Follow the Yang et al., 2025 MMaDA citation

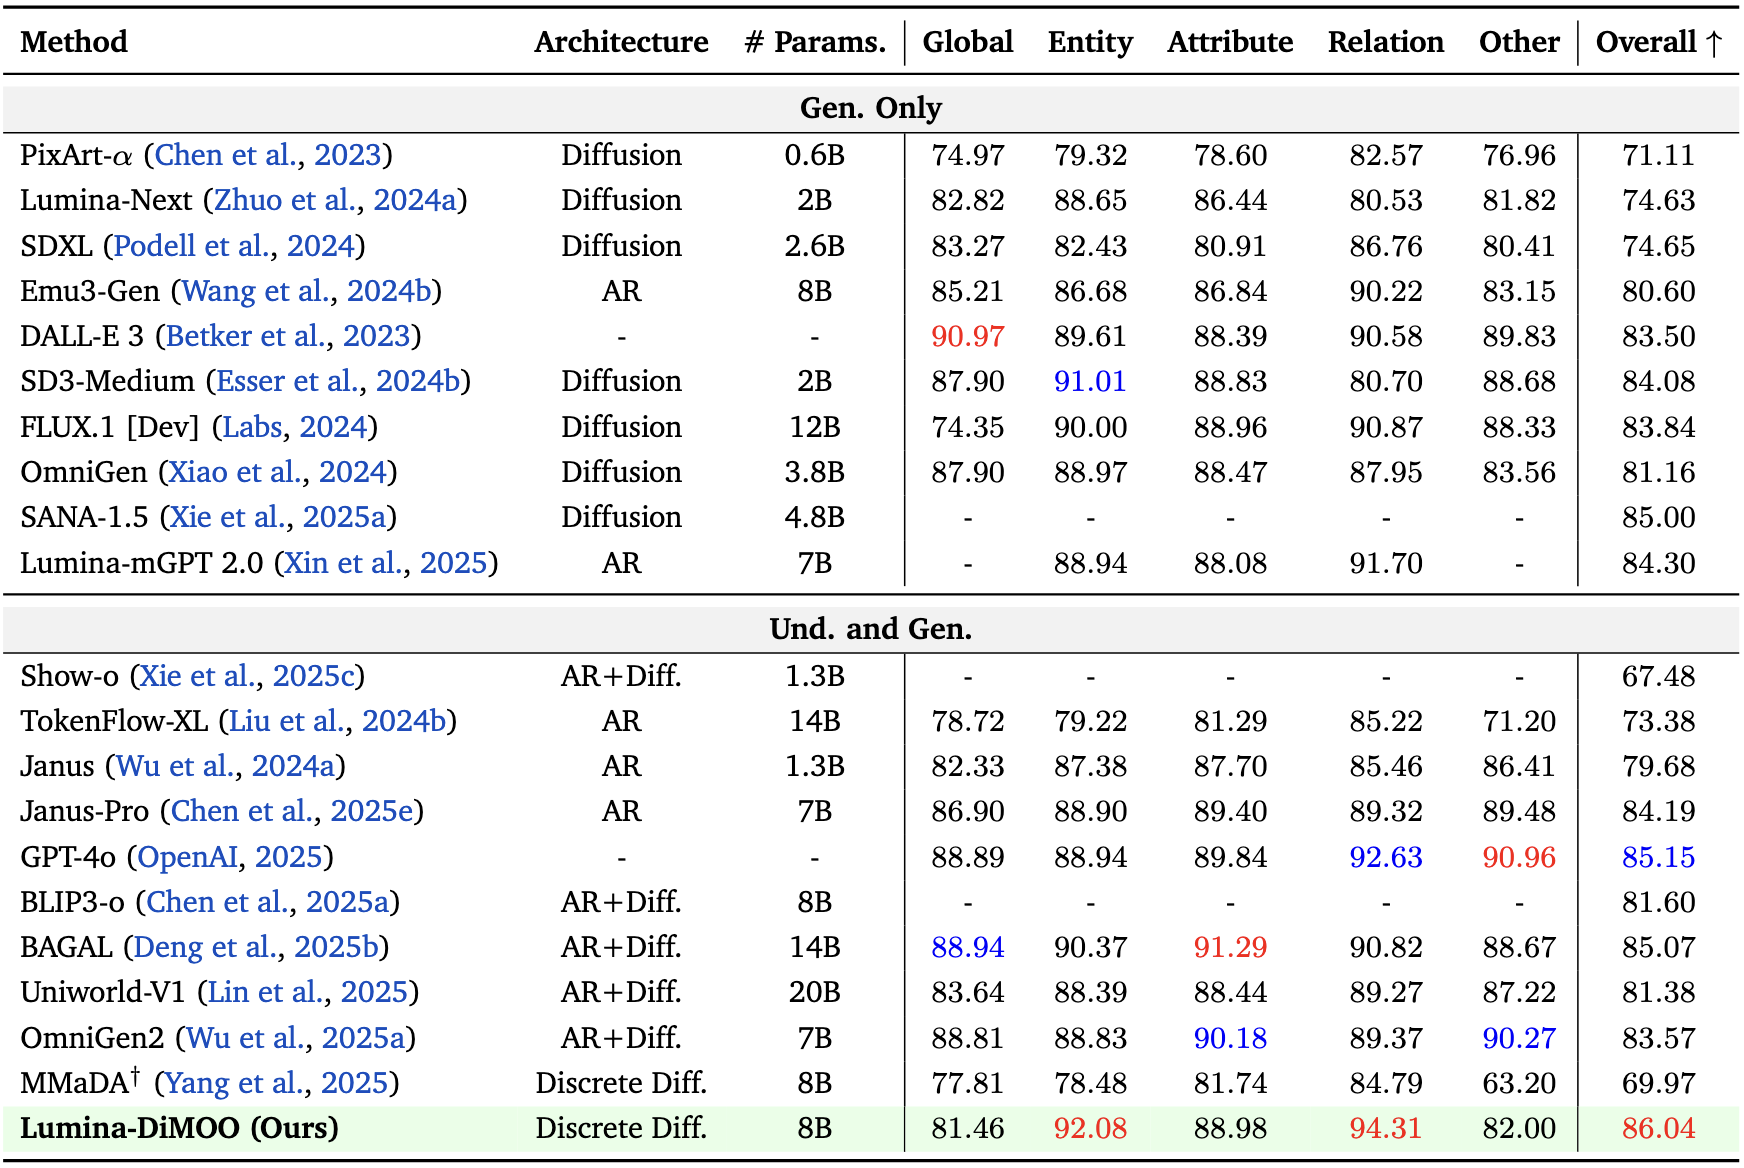click(x=276, y=1083)
